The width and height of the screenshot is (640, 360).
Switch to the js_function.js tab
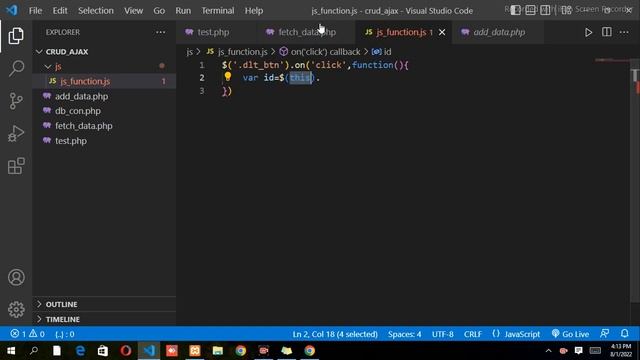[x=400, y=32]
